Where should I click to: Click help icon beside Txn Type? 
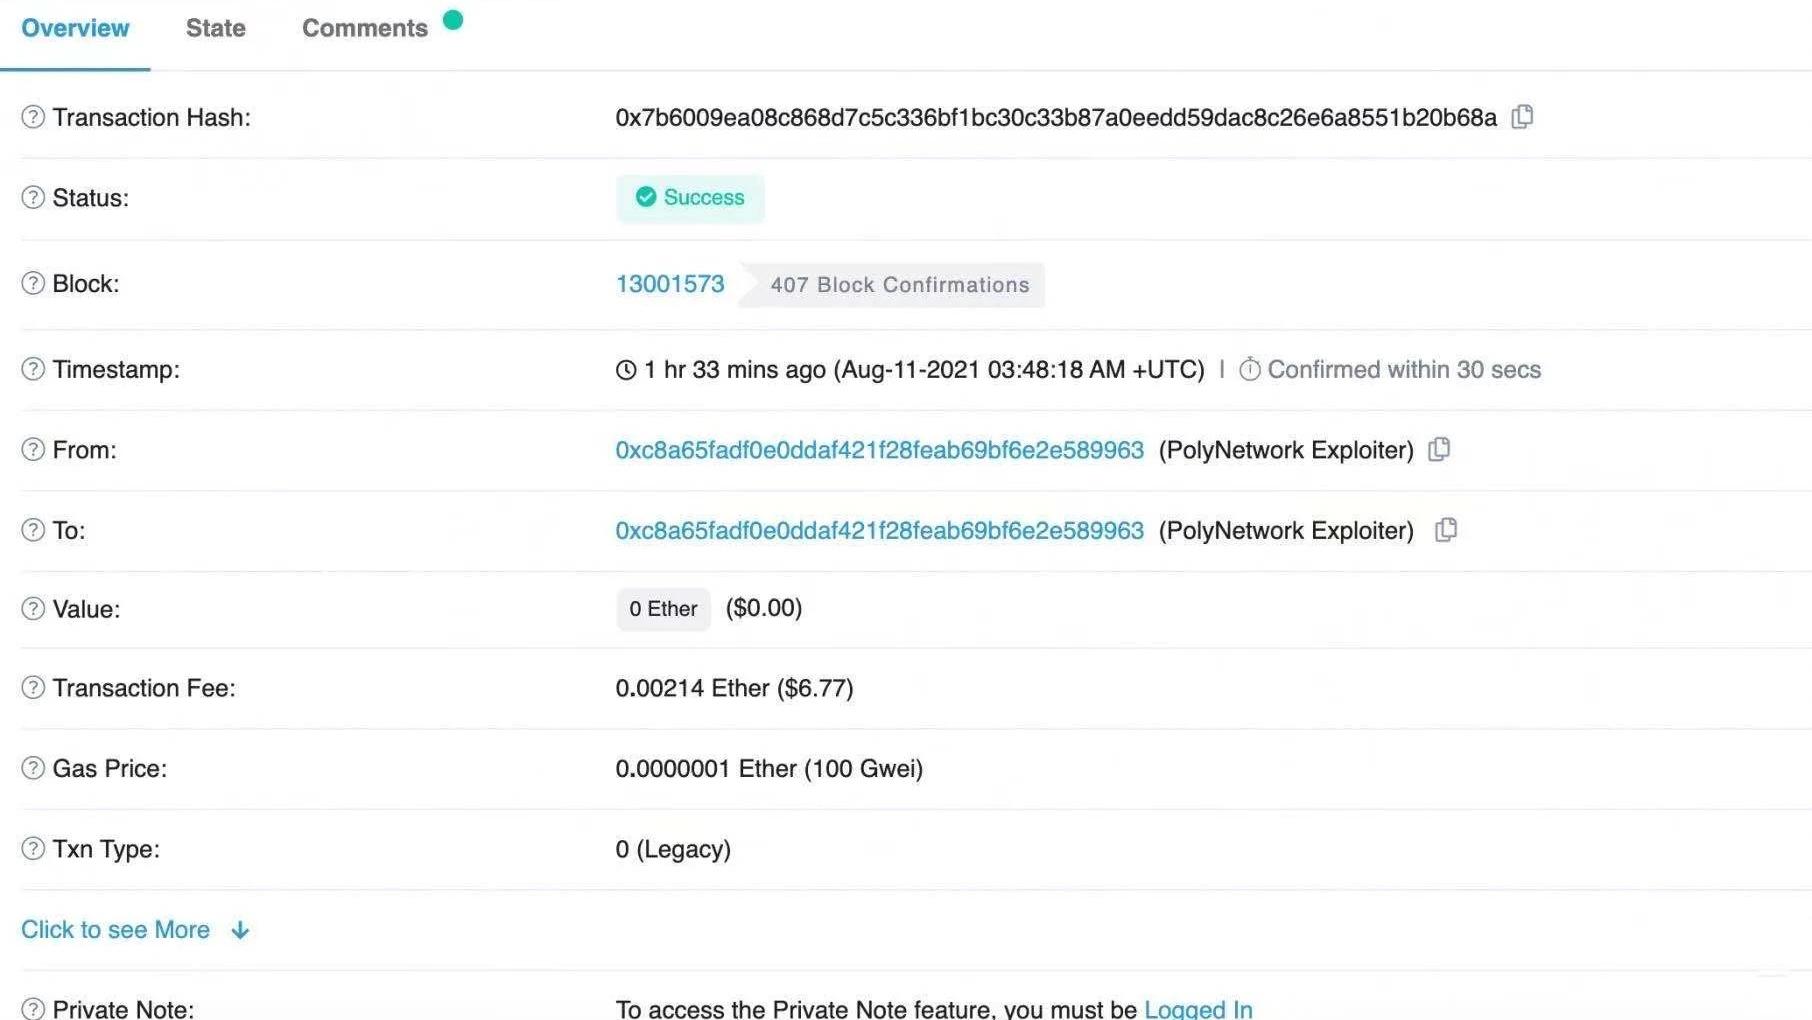tap(33, 849)
